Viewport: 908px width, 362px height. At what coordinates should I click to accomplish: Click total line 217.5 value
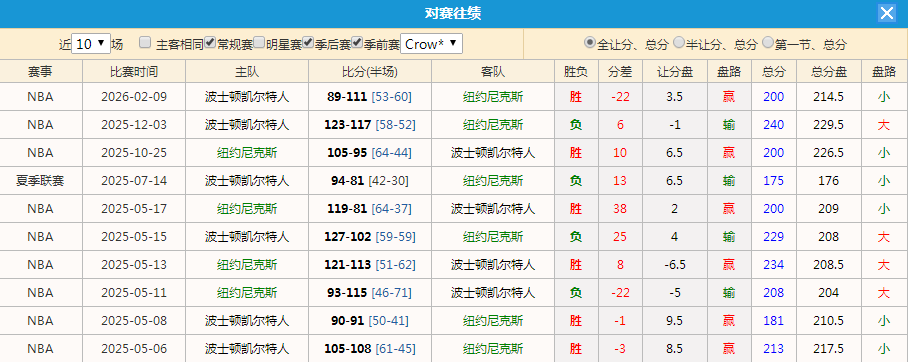tap(829, 349)
